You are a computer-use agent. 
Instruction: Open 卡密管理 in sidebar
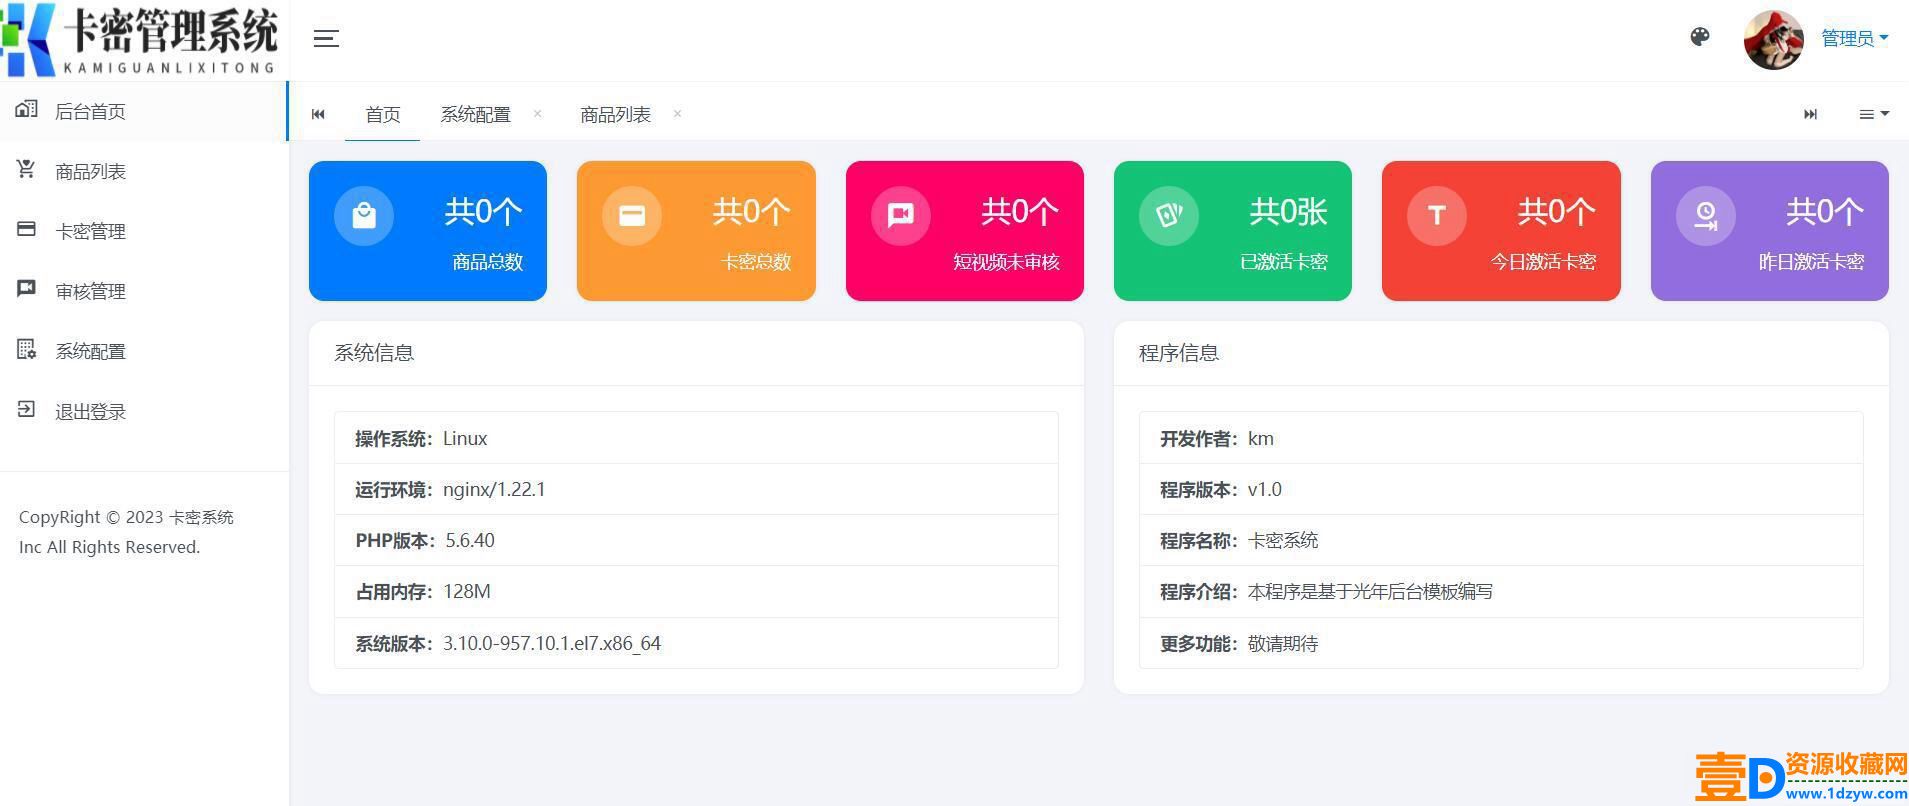point(144,231)
